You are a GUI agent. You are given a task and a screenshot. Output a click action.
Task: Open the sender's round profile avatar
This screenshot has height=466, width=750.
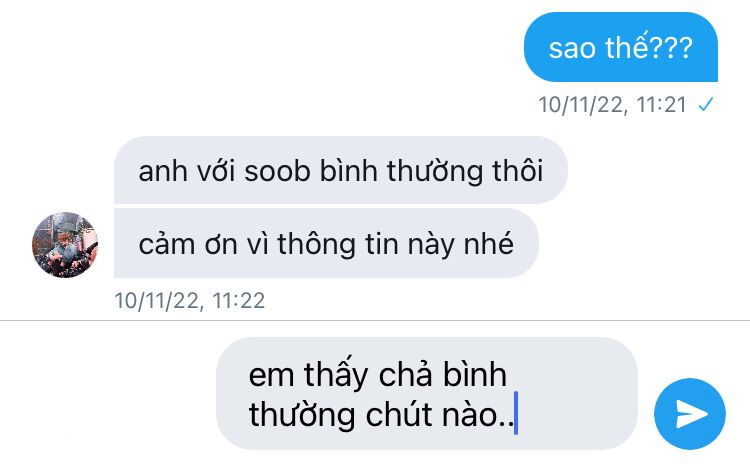tap(65, 245)
